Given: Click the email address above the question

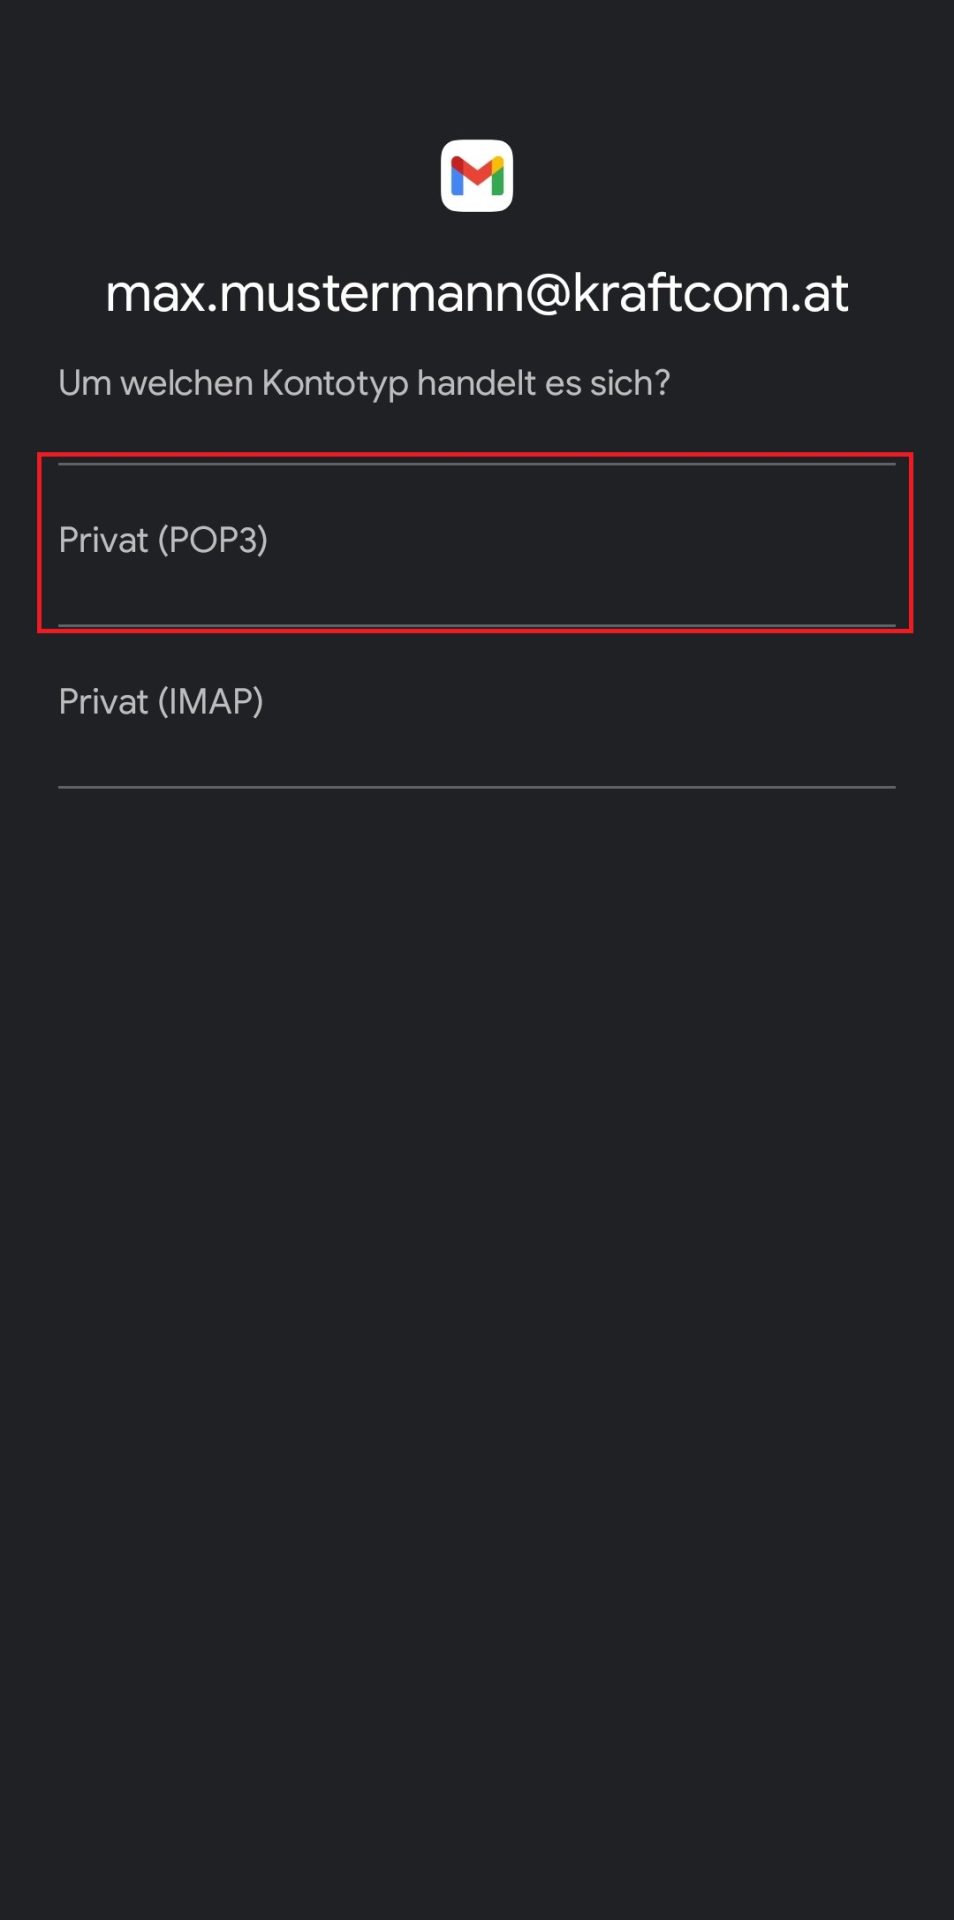Looking at the screenshot, I should [x=477, y=294].
